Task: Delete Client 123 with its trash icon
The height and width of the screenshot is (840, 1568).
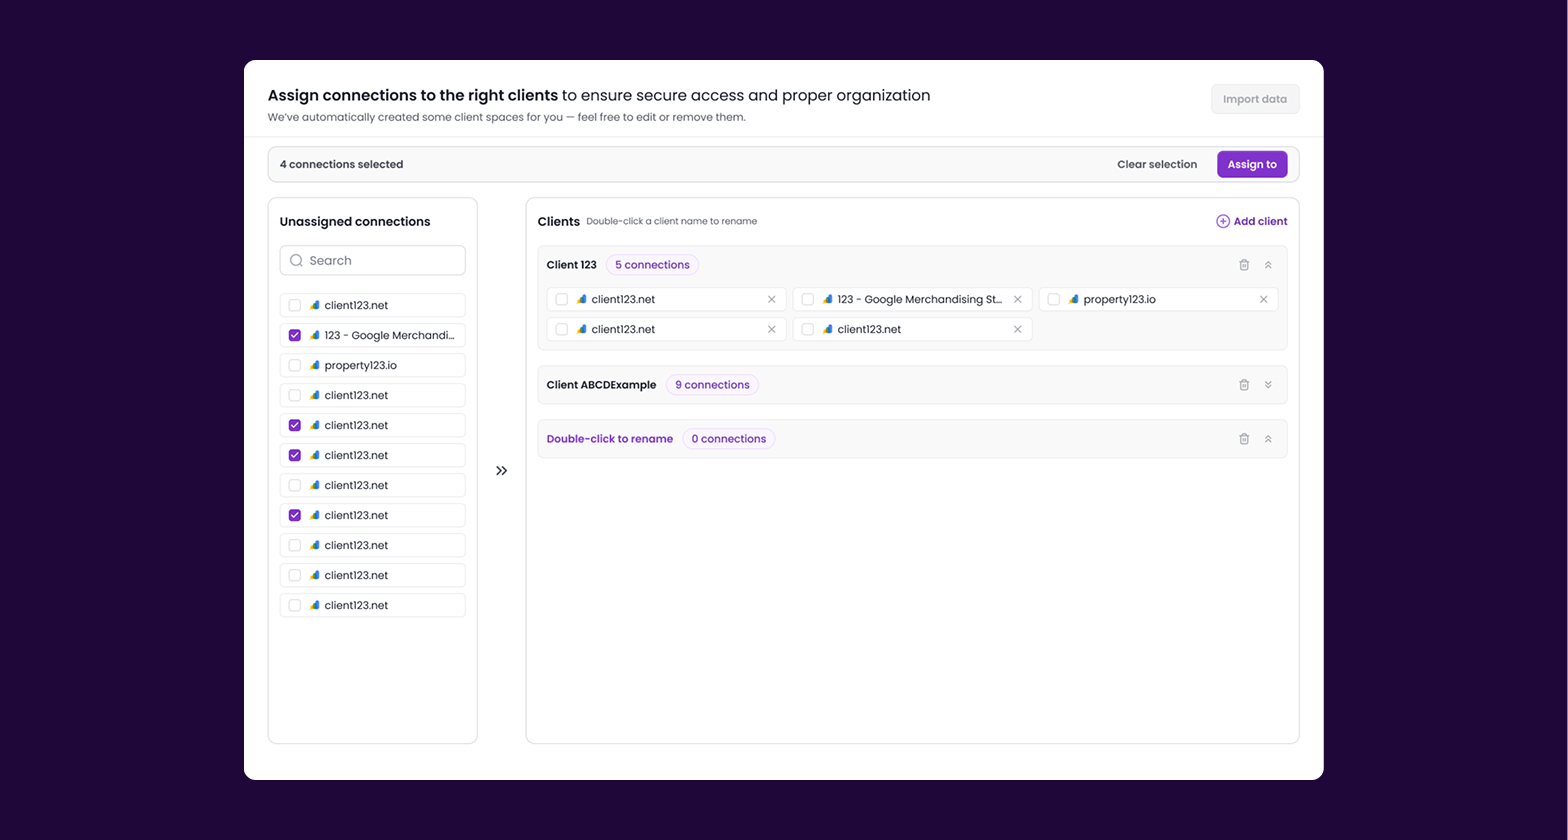Action: pos(1244,265)
